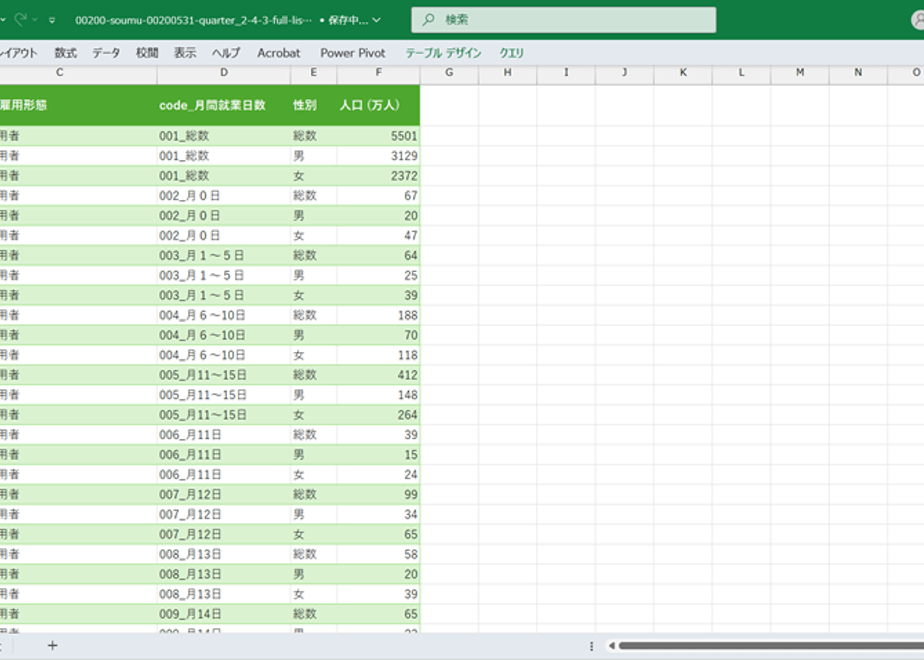Viewport: 924px width, 660px height.
Task: Select the cell with value 3129
Action: [378, 156]
